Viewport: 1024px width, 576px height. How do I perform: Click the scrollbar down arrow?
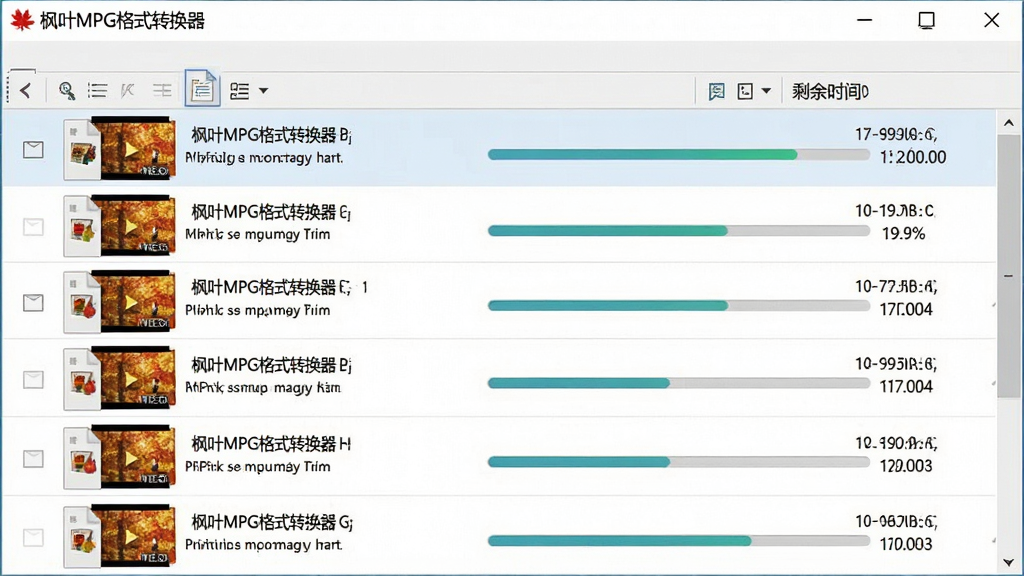(1009, 562)
